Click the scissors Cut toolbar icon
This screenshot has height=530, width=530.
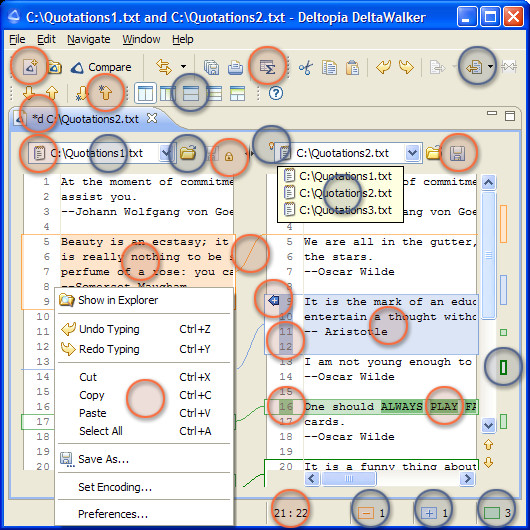[306, 67]
